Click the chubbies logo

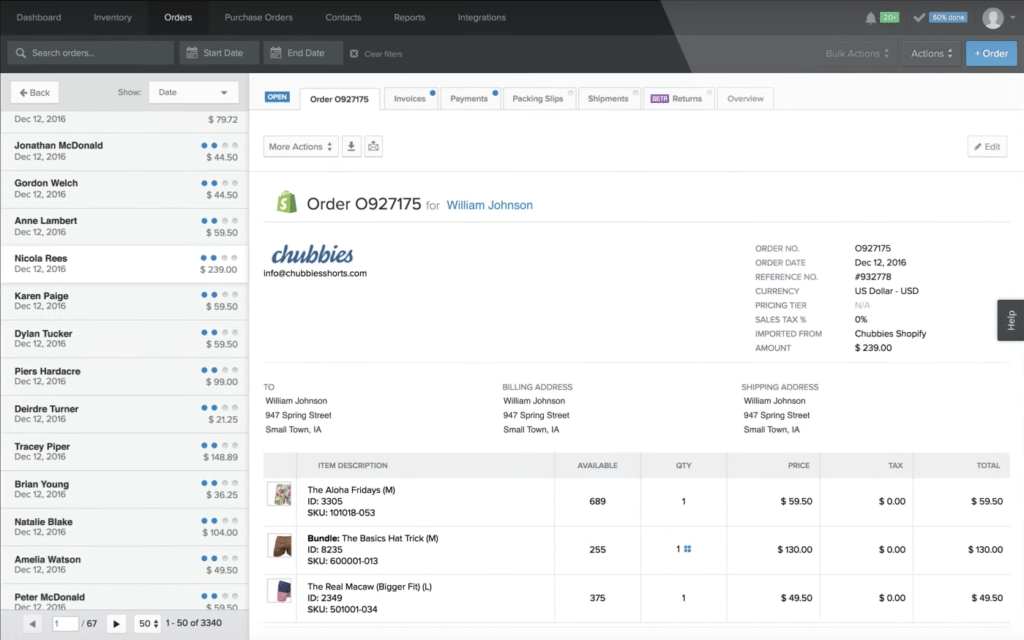point(312,254)
